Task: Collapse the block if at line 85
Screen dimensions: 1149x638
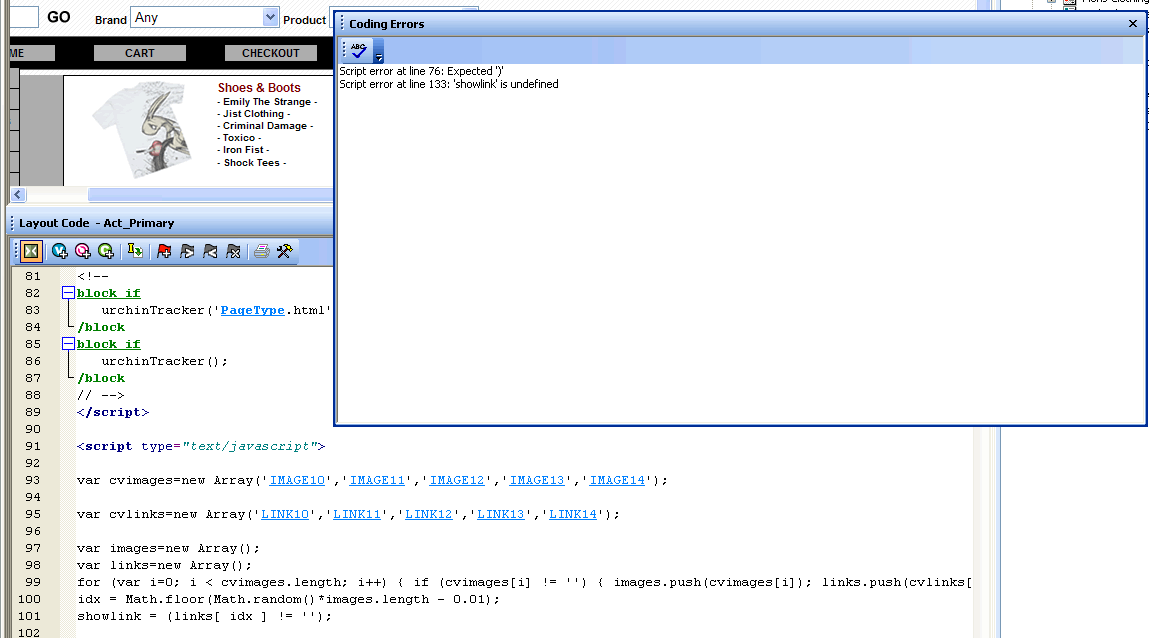Action: click(x=68, y=344)
